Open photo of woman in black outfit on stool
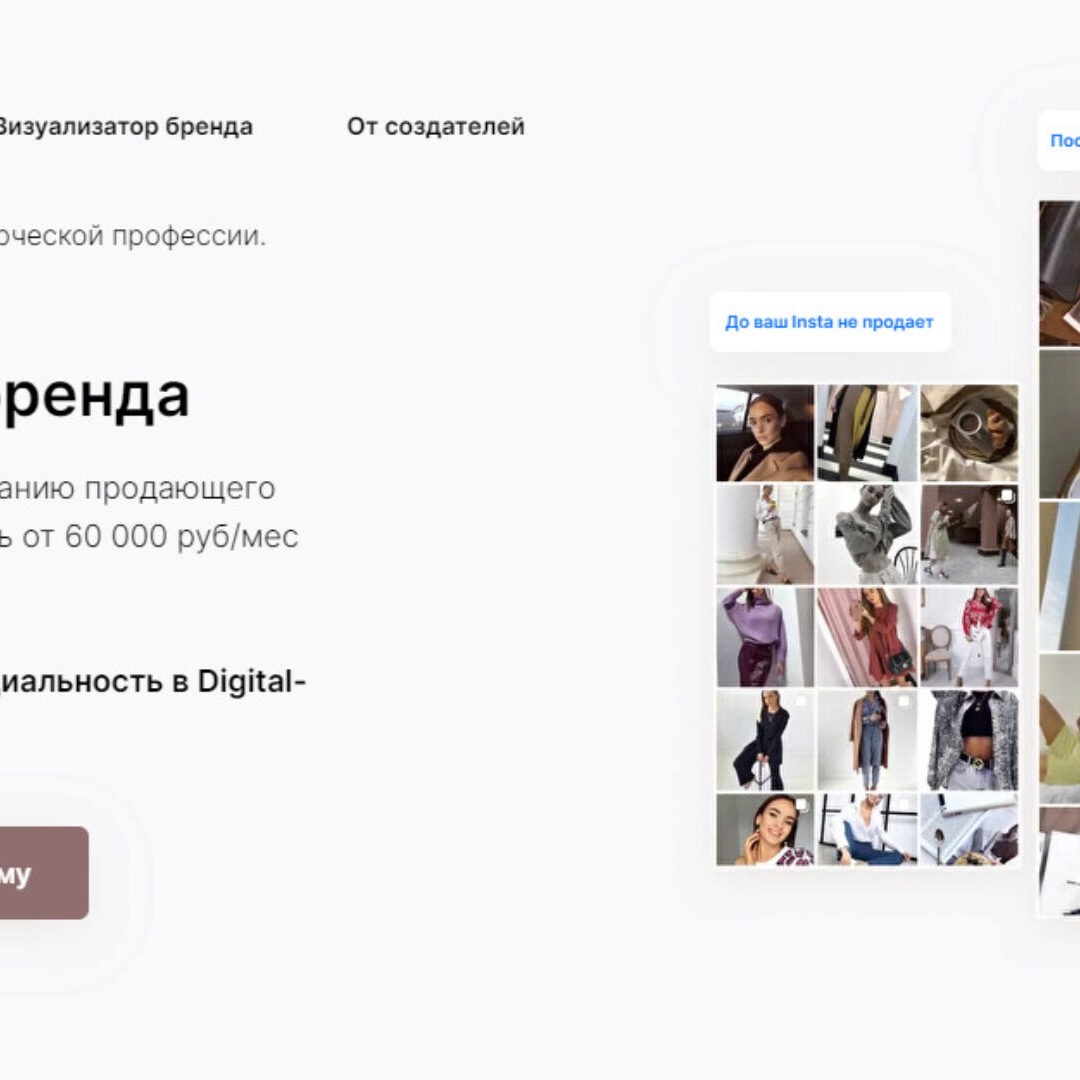 click(765, 740)
